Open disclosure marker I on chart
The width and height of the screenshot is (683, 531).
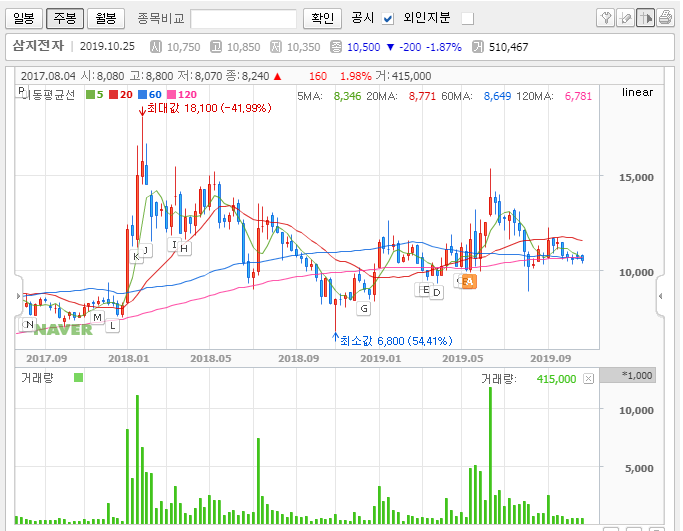(x=174, y=244)
